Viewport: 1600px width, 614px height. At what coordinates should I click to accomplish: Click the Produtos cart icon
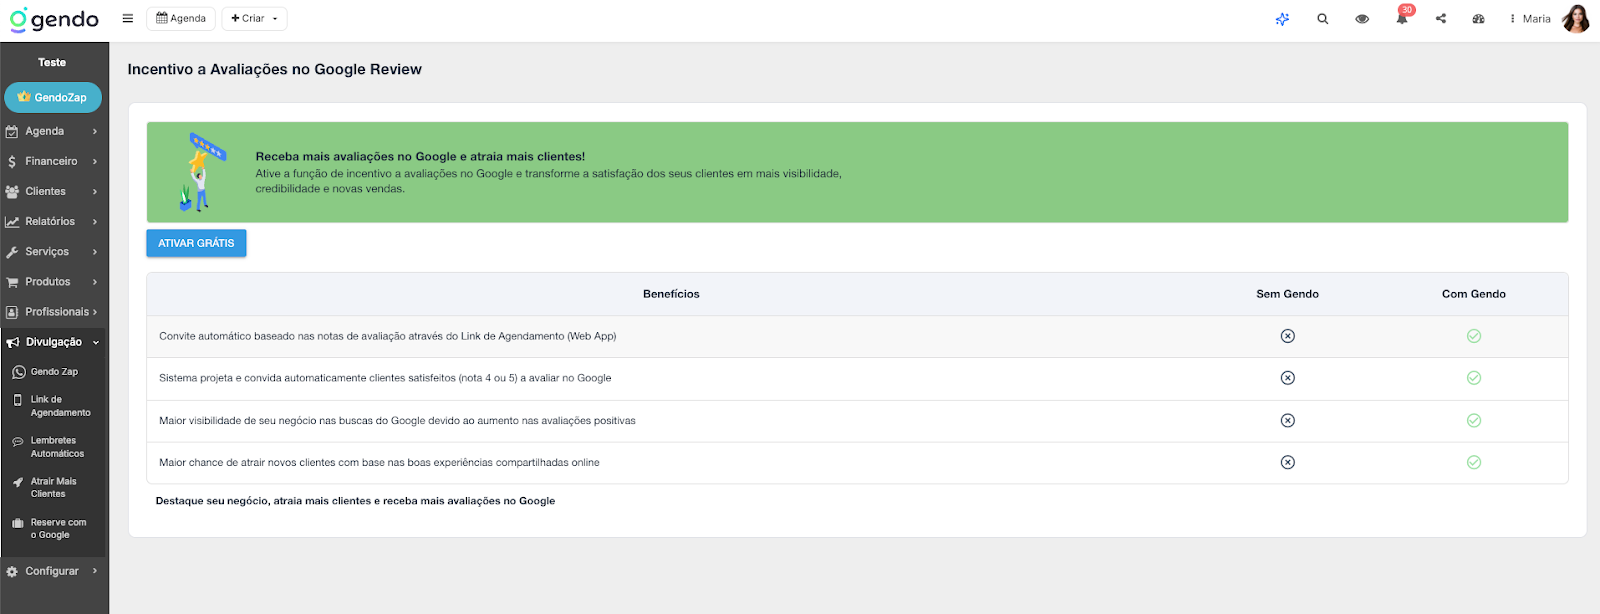12,283
